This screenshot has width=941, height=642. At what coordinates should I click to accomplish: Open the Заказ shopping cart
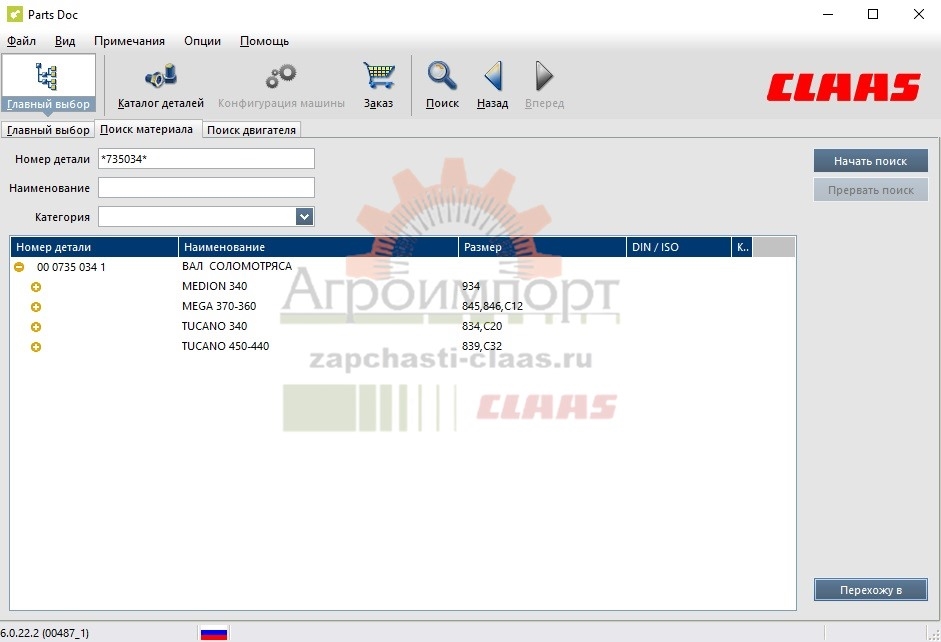click(x=379, y=86)
